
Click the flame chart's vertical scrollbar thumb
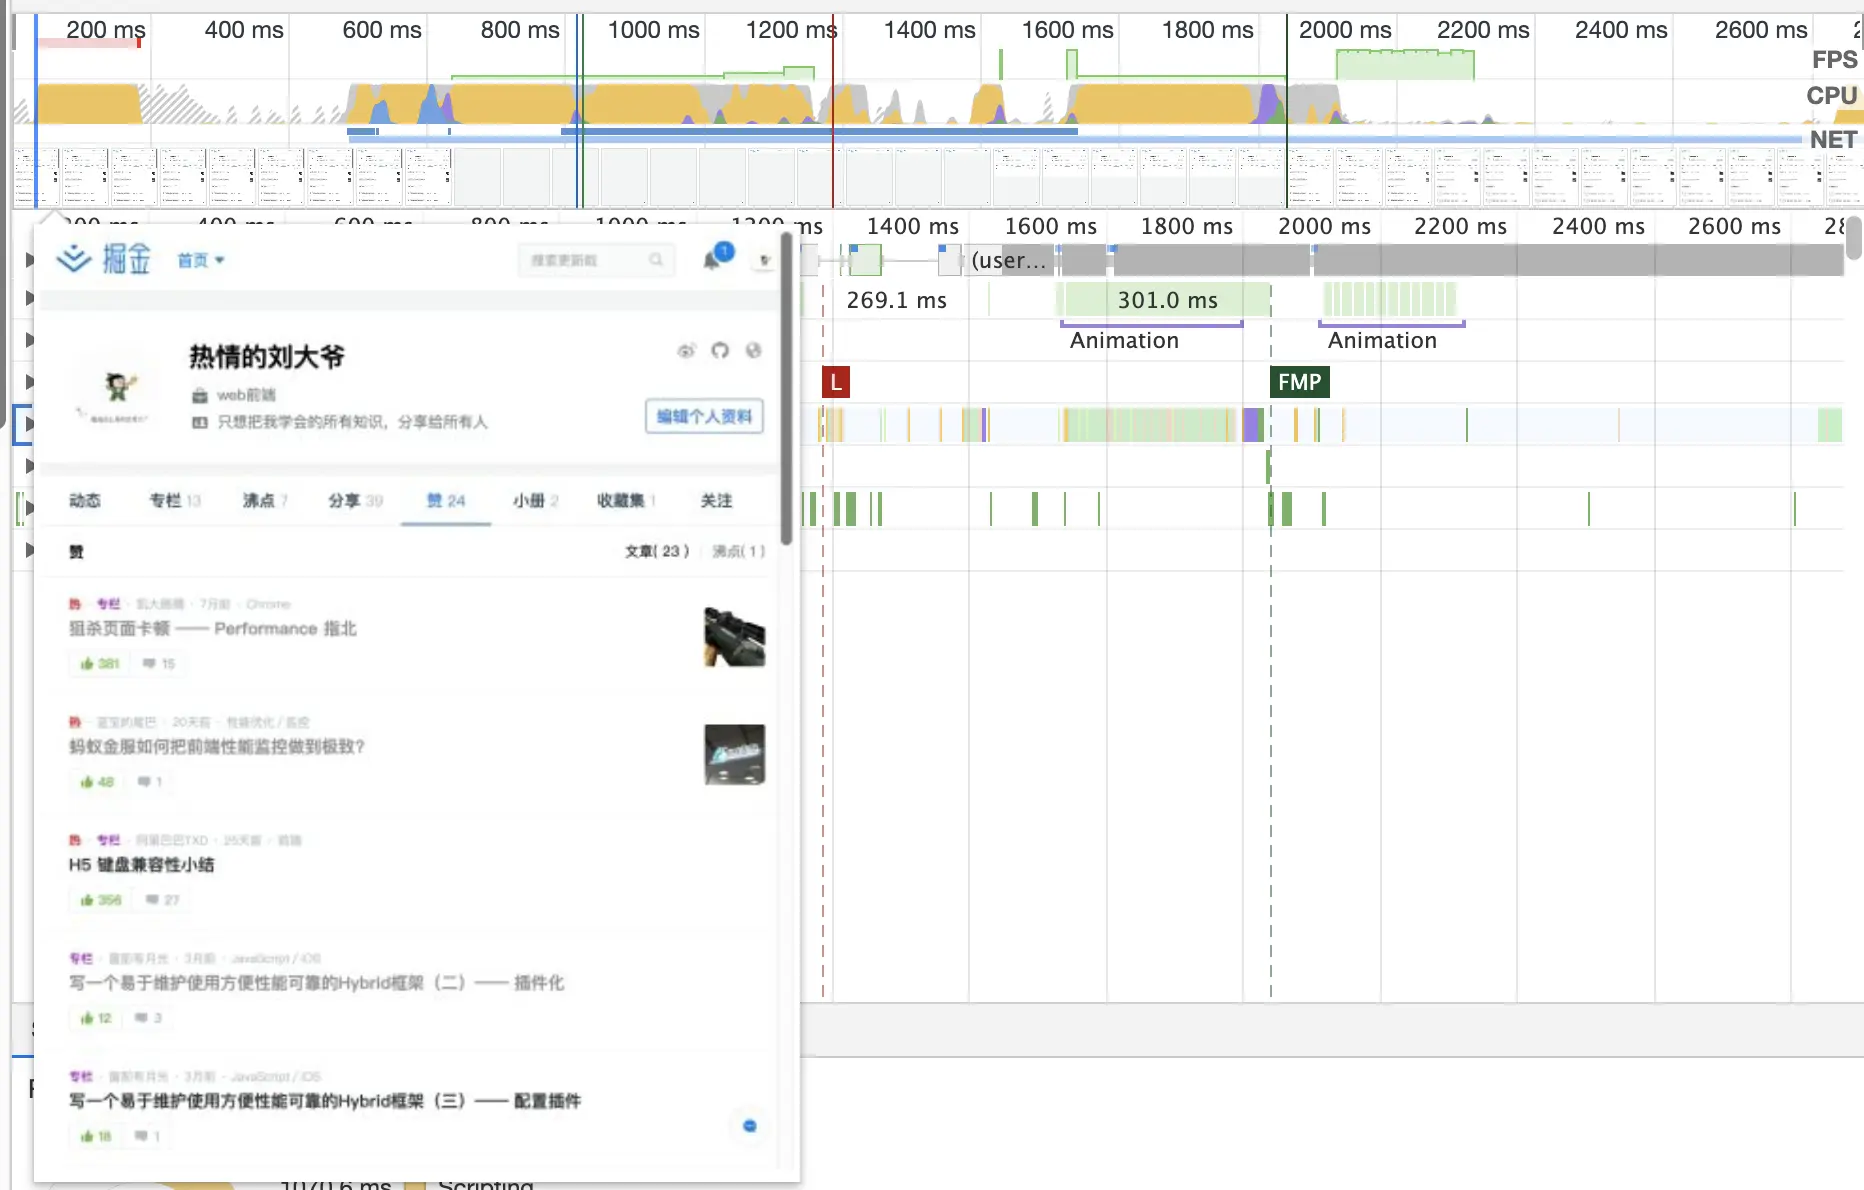click(1854, 238)
